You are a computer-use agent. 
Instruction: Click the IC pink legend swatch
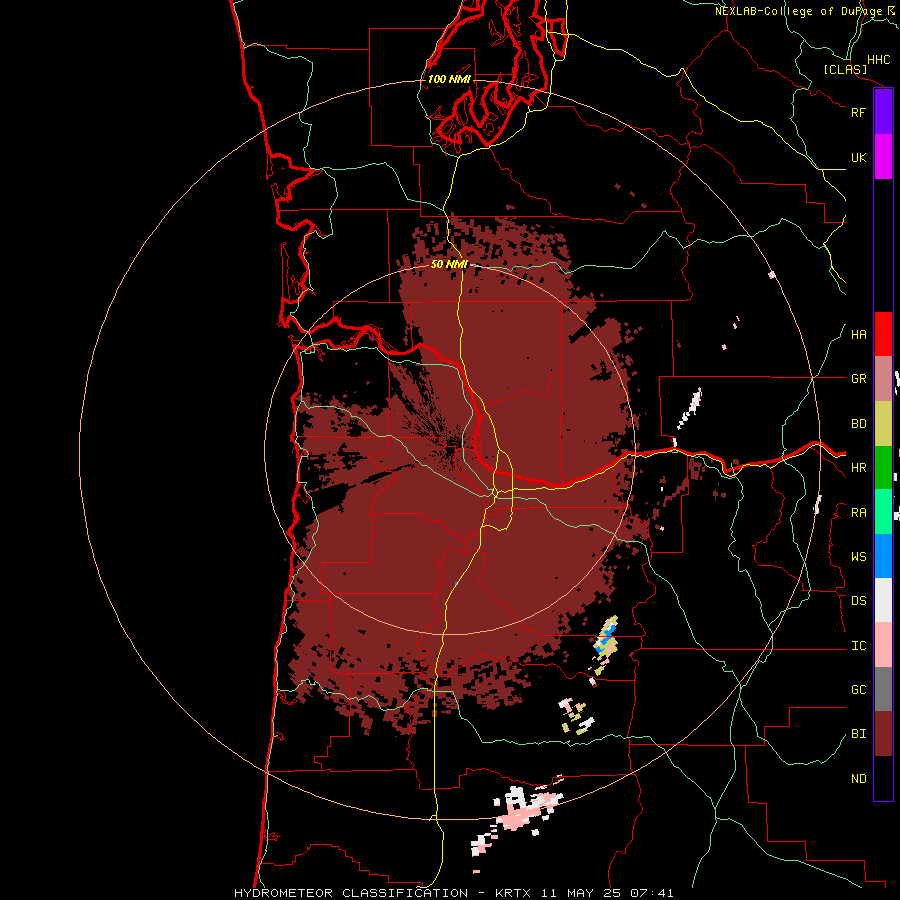click(883, 645)
